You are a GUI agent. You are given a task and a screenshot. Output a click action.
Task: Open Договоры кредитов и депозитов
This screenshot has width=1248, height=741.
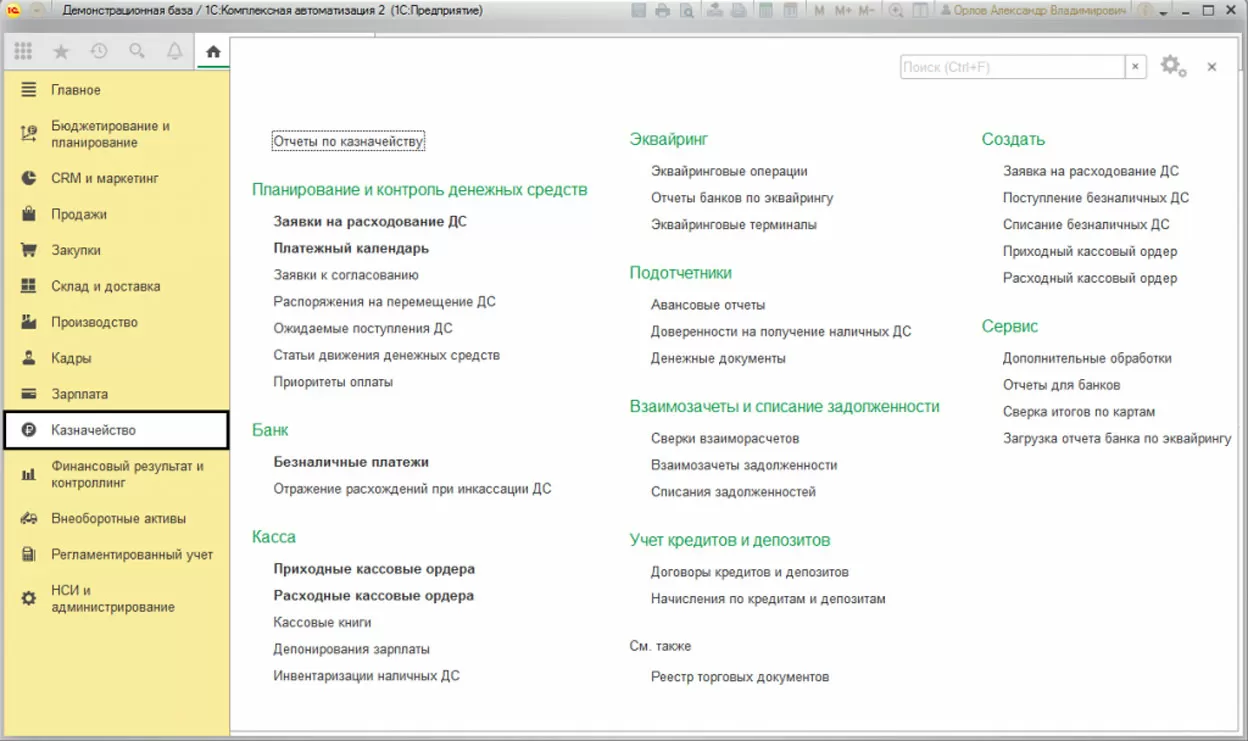[750, 572]
